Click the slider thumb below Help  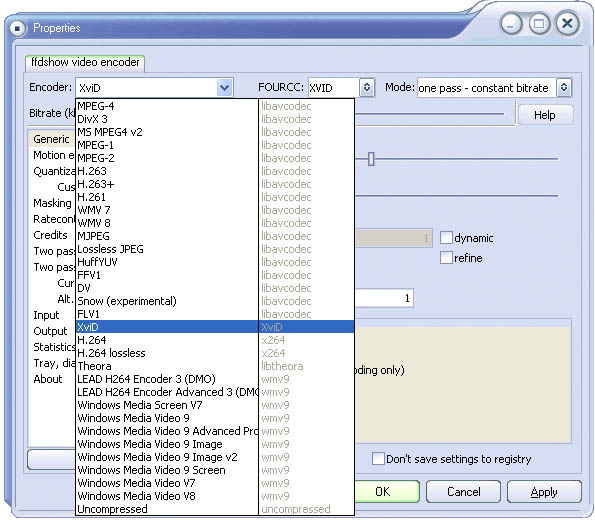371,159
